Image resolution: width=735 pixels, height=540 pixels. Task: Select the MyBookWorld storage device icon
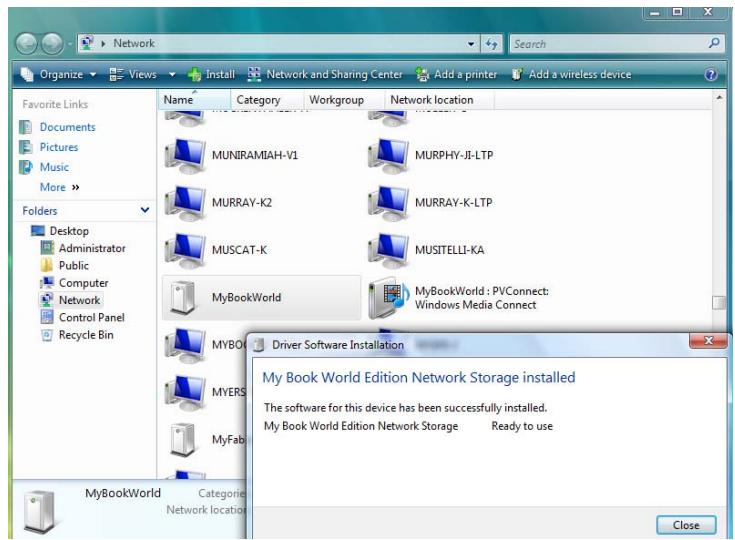click(x=182, y=297)
